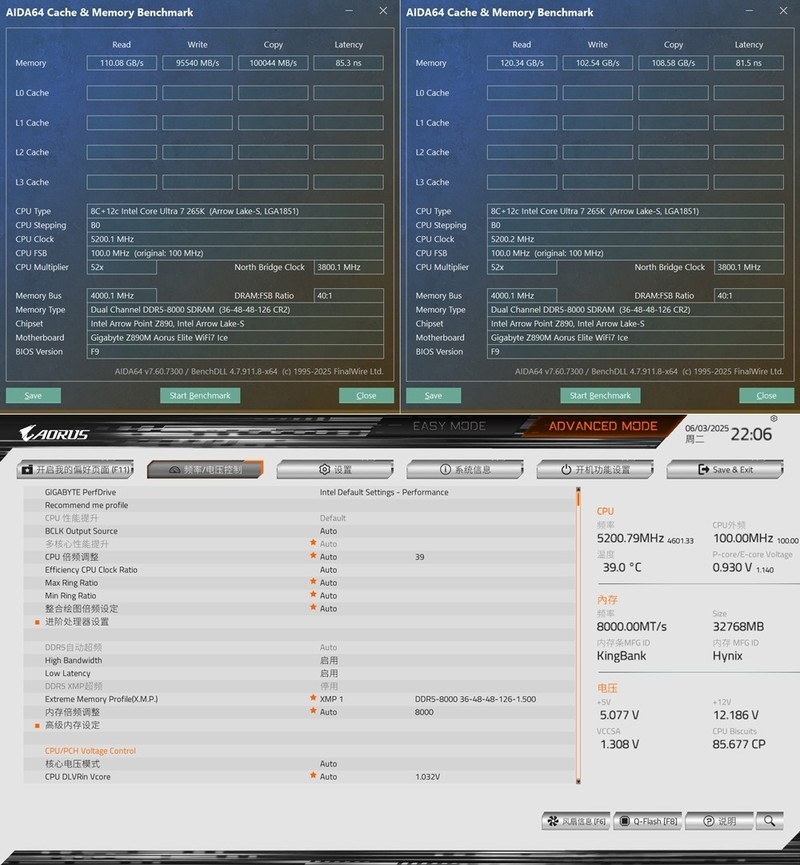
Task: Click Save in left AIDA64 window
Action: 33,395
